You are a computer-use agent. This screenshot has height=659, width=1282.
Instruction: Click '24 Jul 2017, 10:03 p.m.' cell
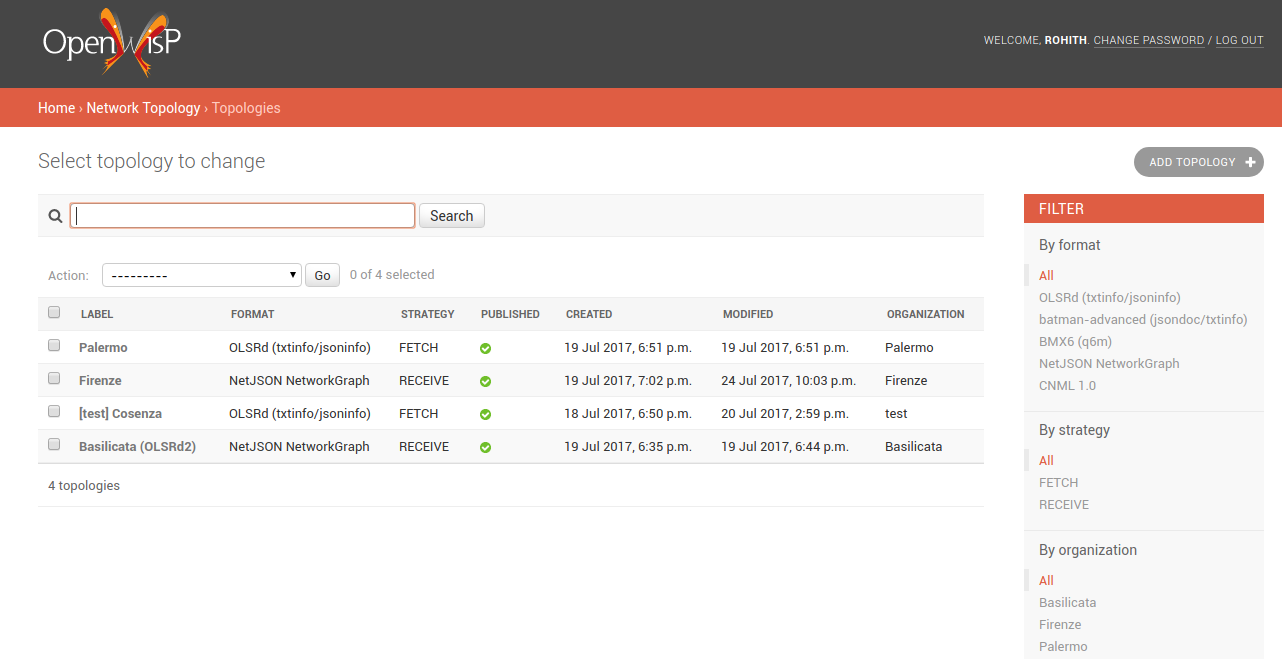point(789,381)
